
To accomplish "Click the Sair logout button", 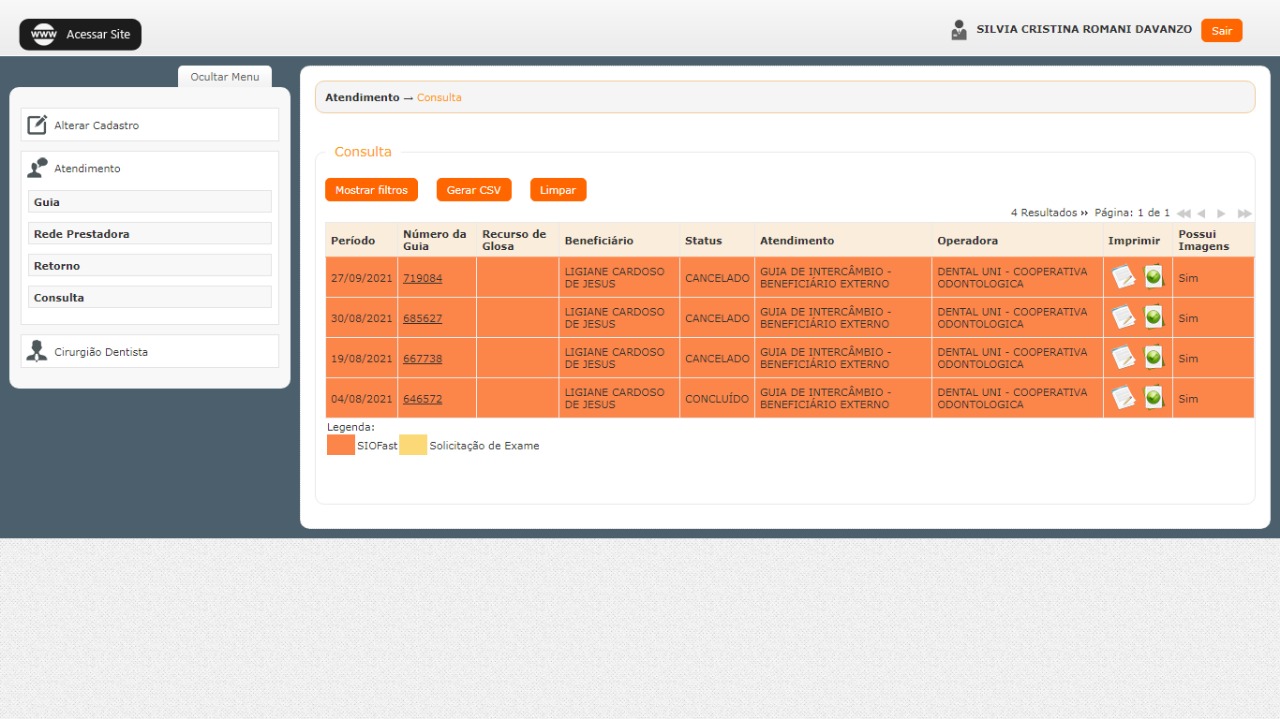I will pyautogui.click(x=1221, y=31).
